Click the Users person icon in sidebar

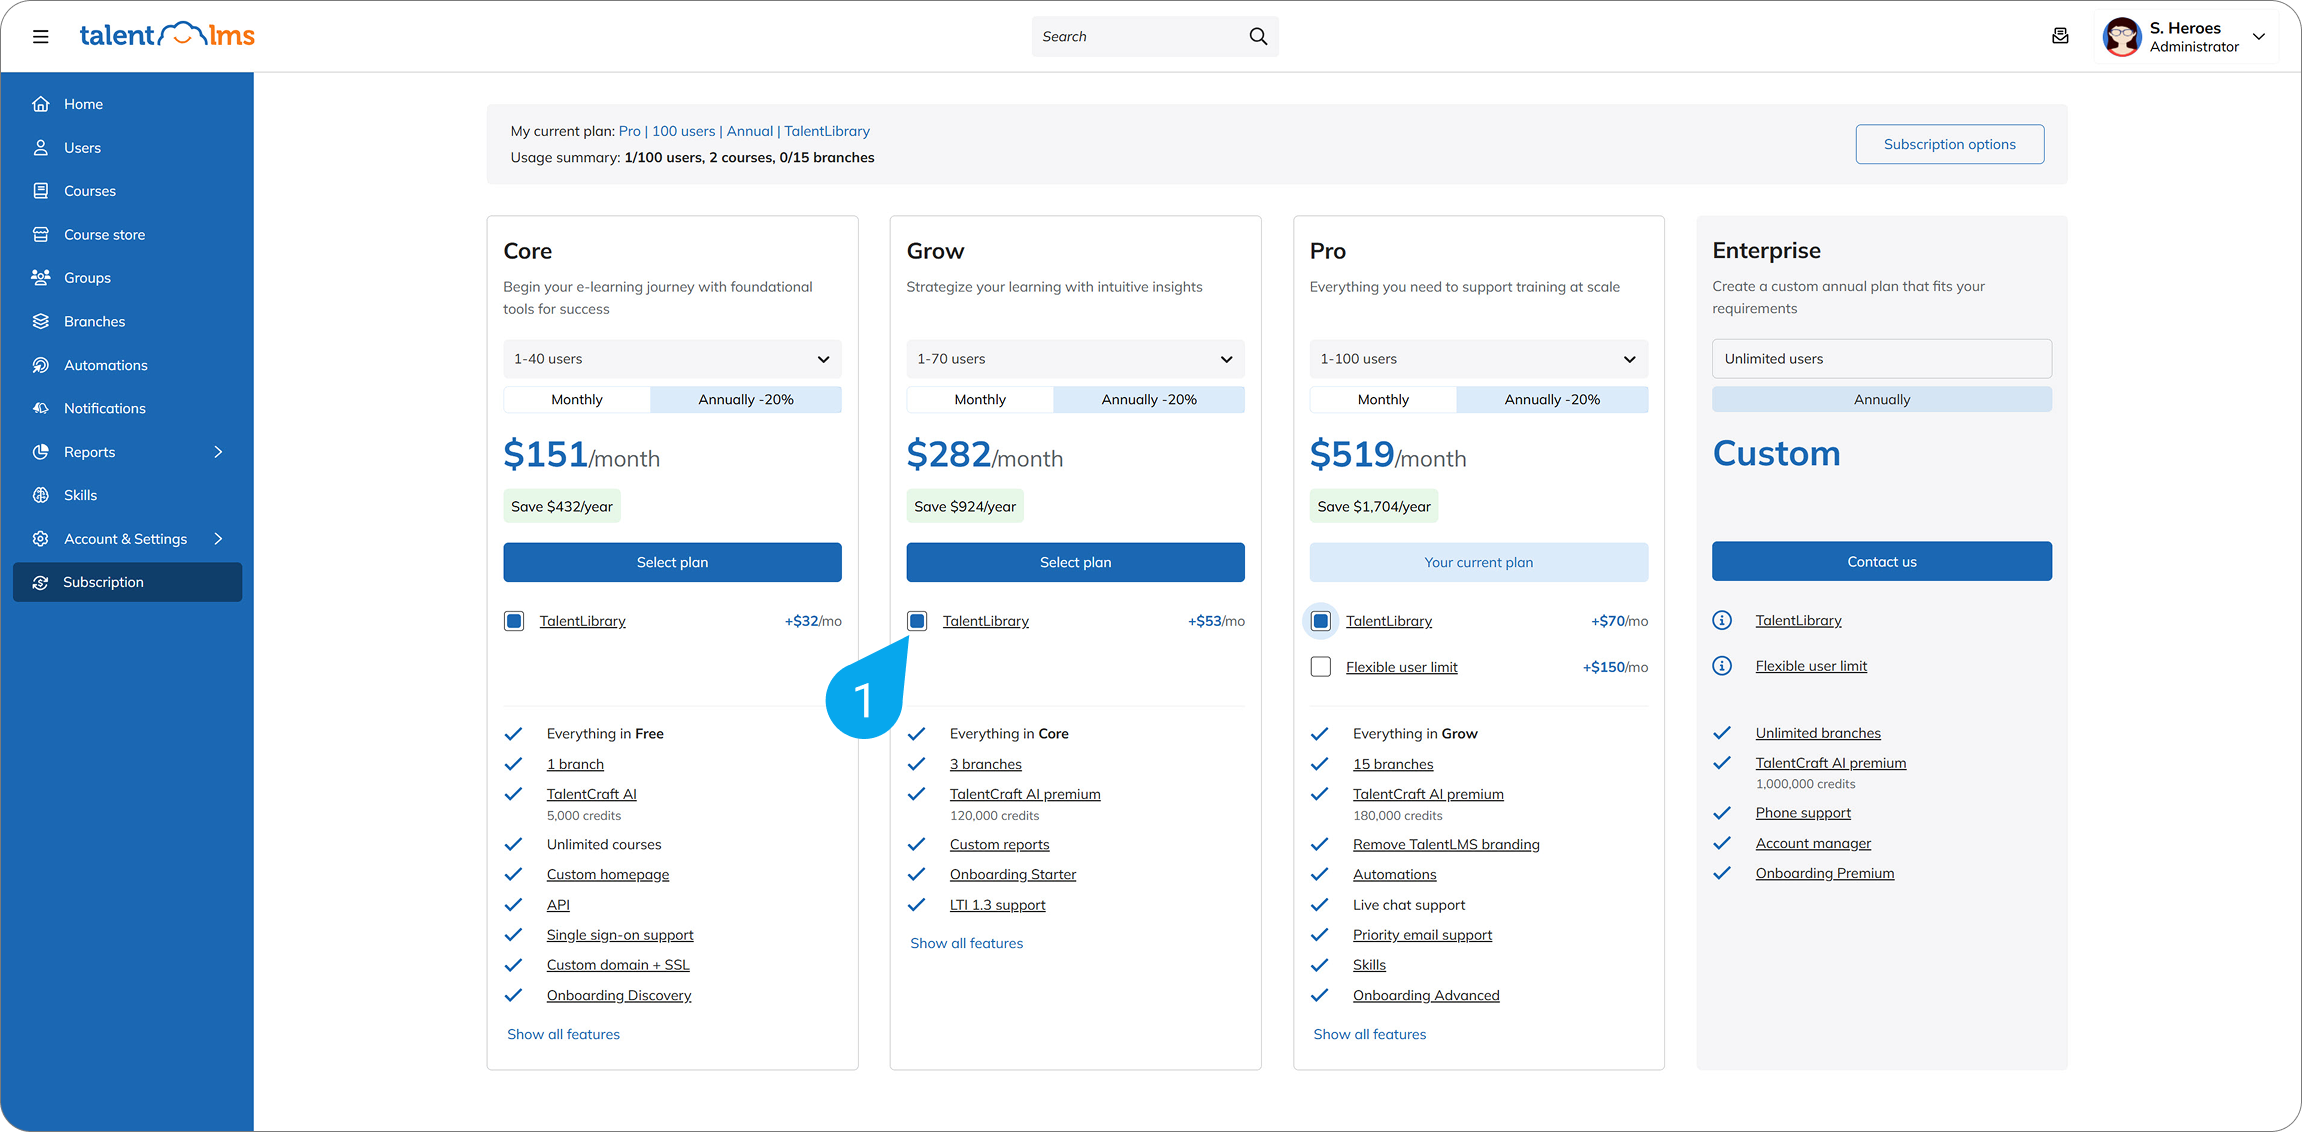(41, 148)
